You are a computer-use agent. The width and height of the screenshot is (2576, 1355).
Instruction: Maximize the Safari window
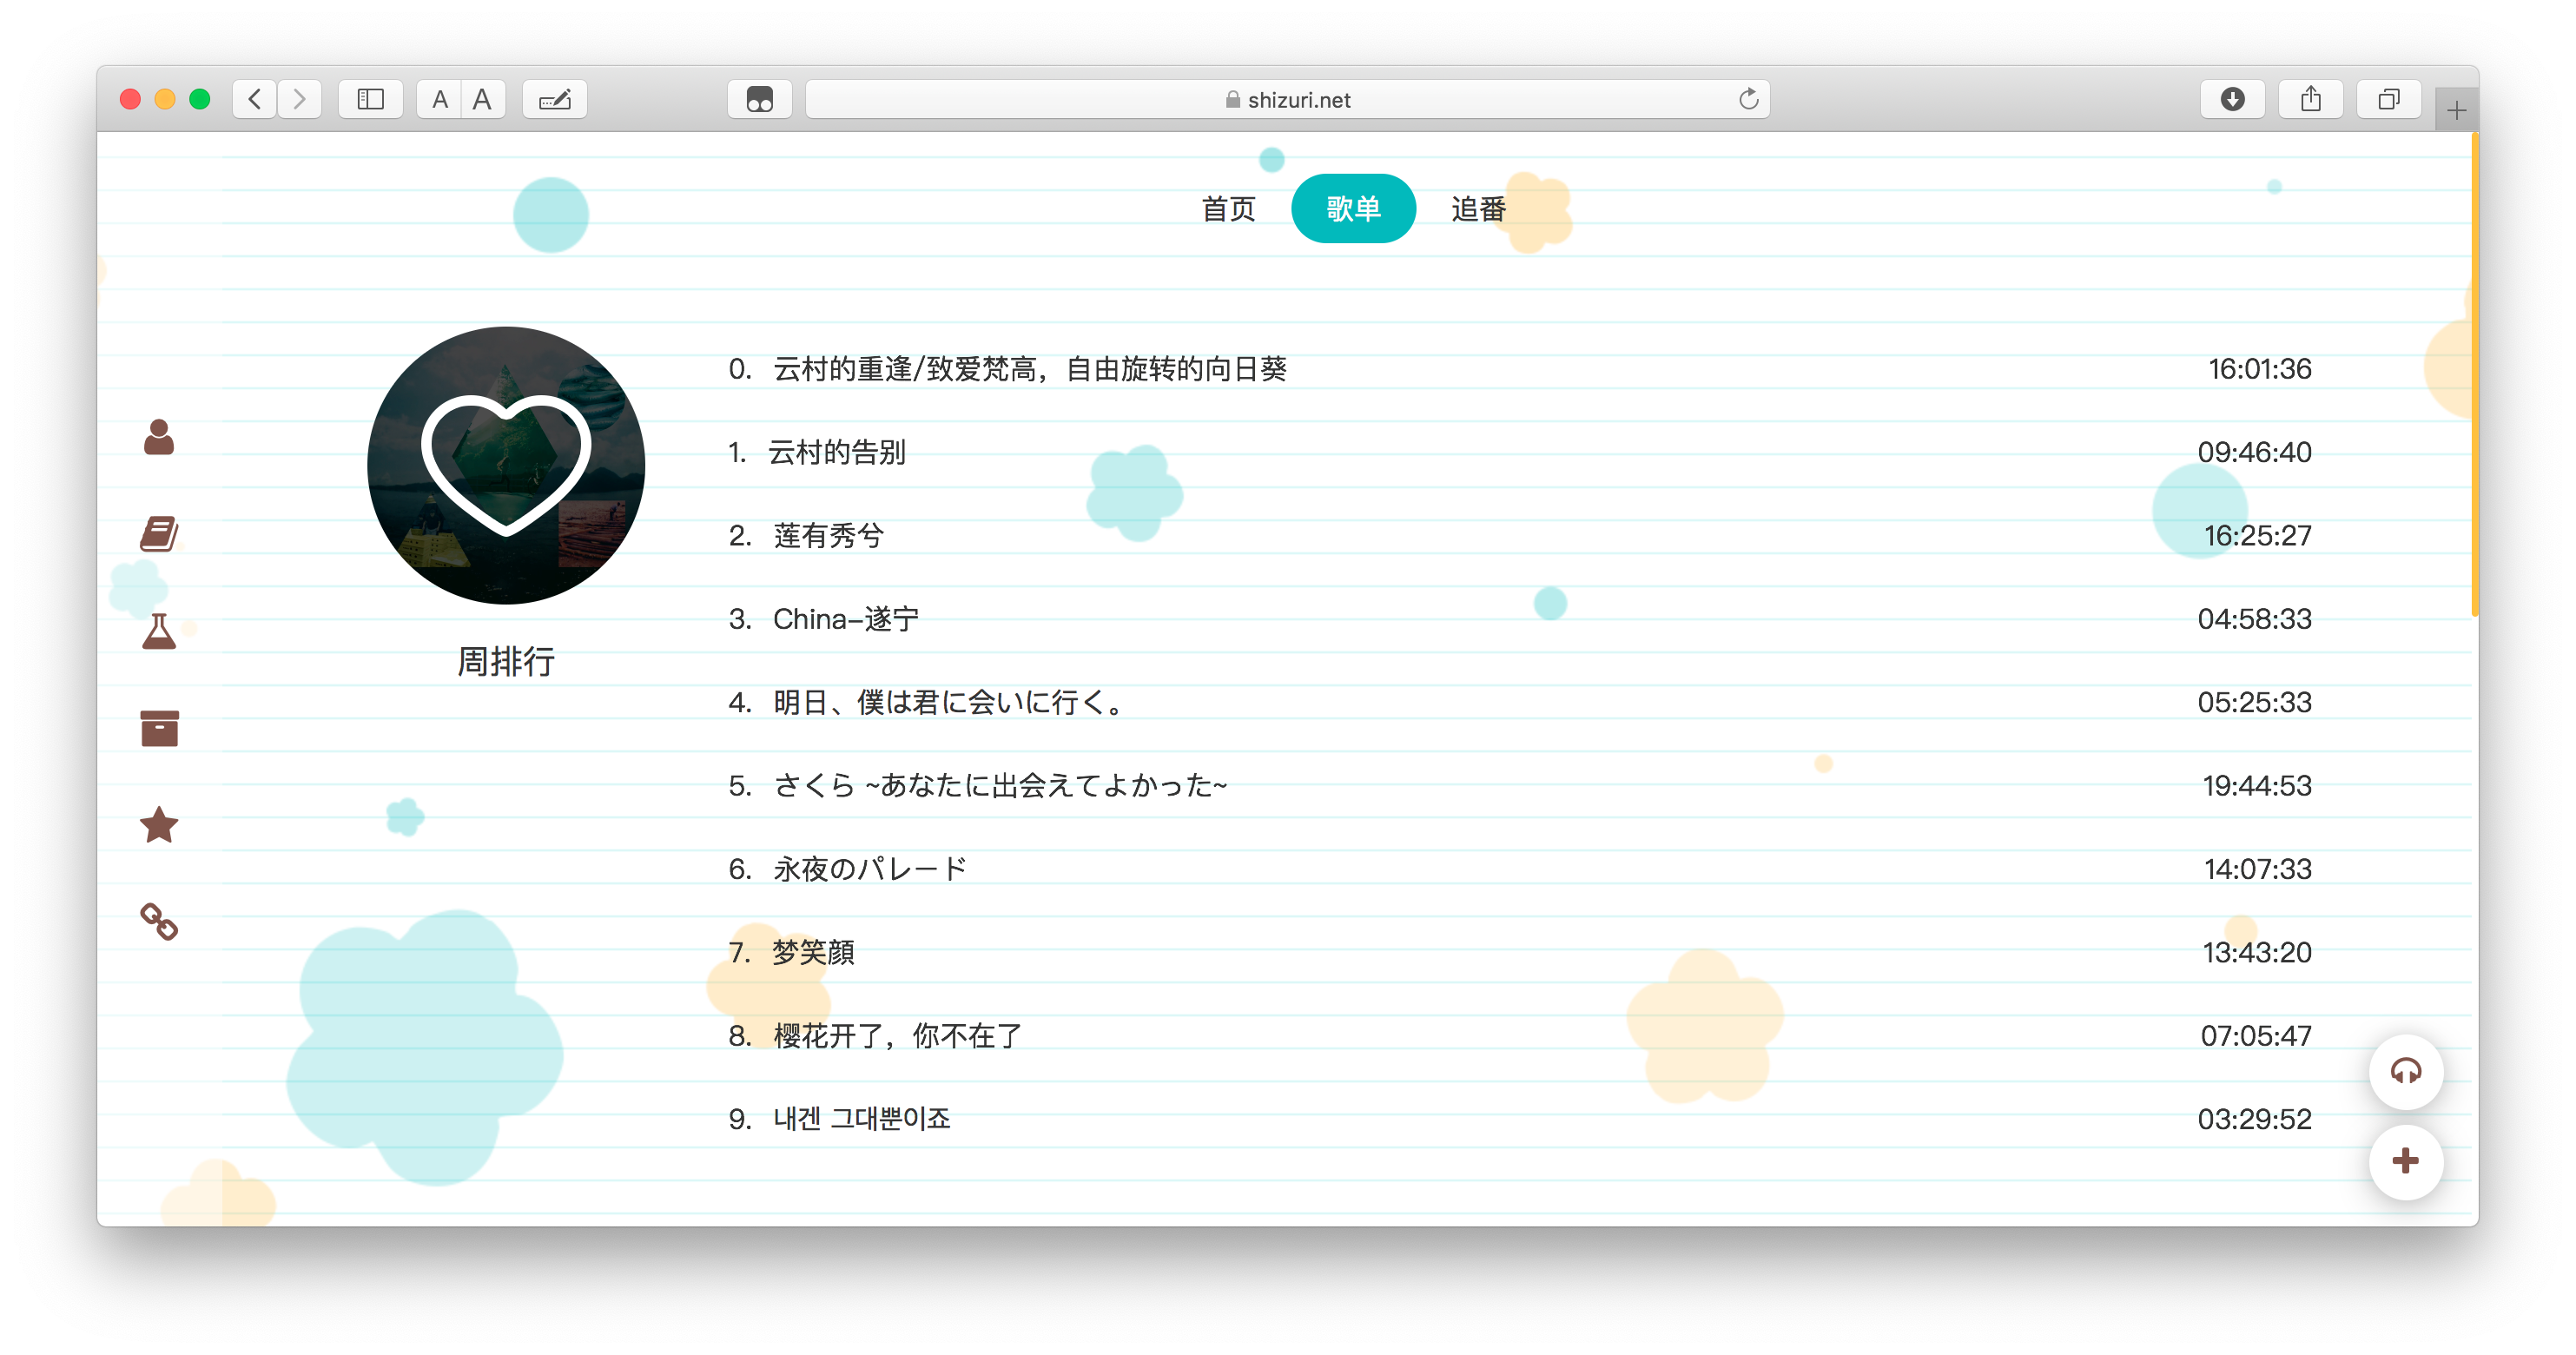200,99
